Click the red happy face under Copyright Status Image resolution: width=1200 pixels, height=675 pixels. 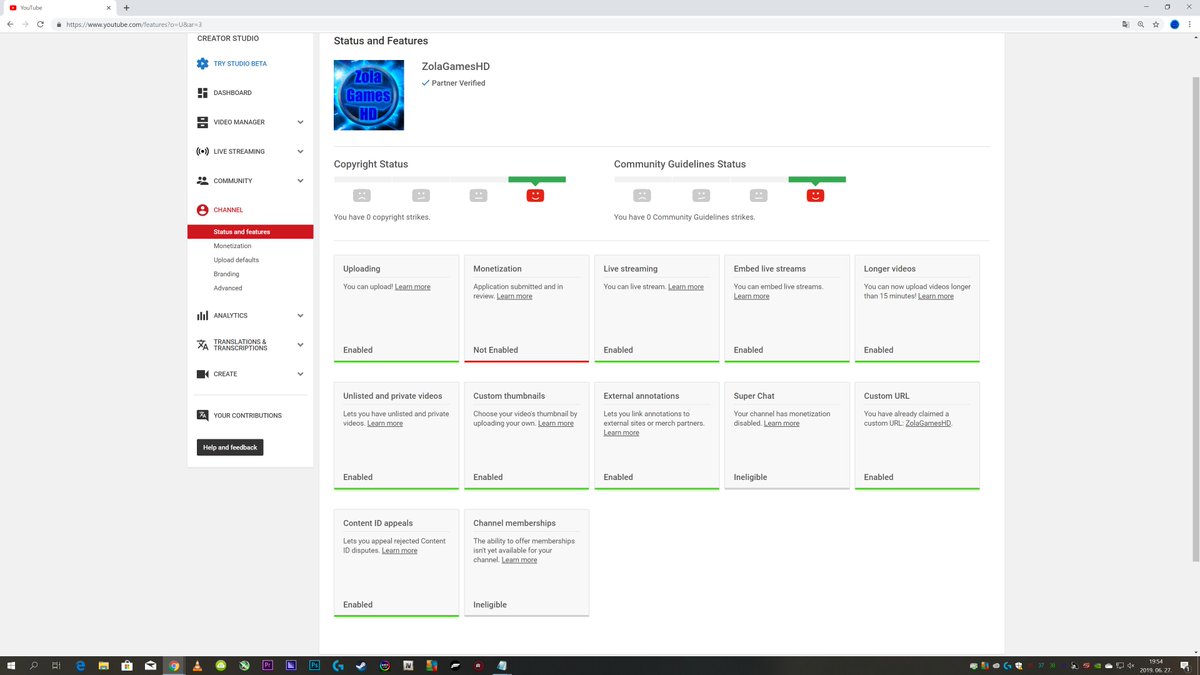coord(535,195)
